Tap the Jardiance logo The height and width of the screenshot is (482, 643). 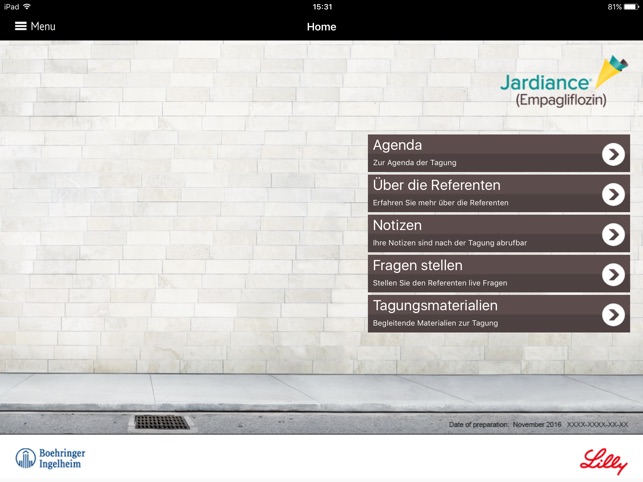tap(563, 81)
